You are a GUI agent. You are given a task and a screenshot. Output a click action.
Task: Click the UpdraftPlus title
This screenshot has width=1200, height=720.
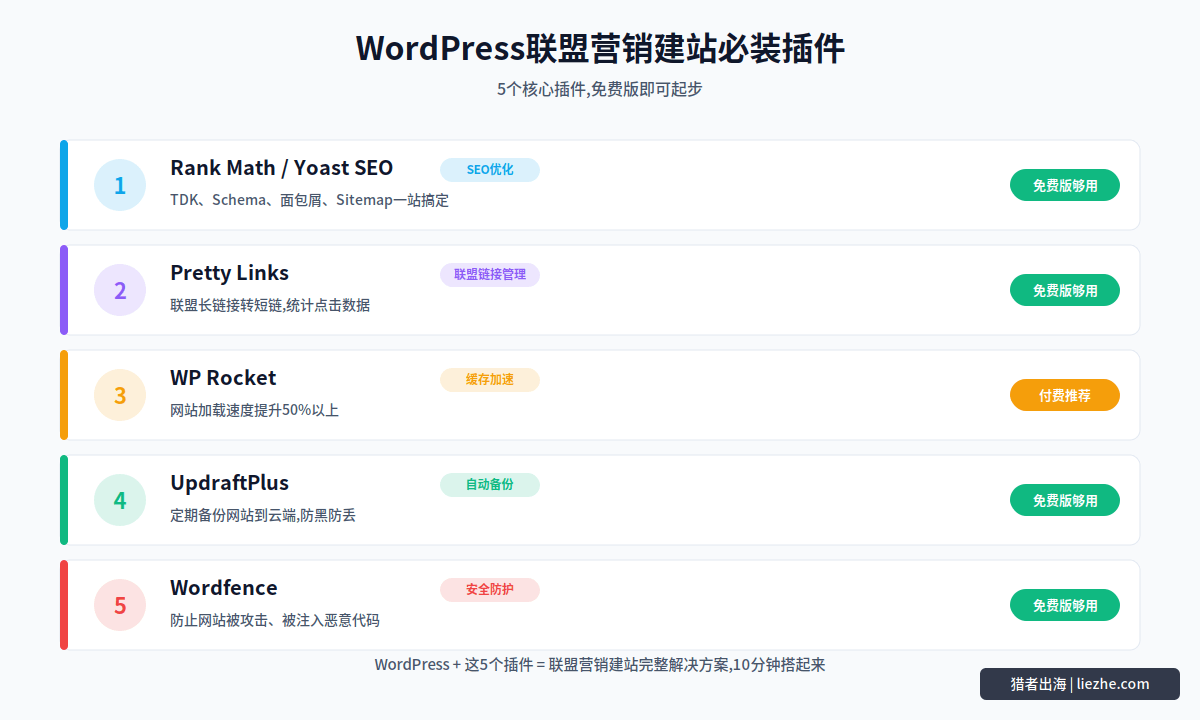click(x=230, y=483)
